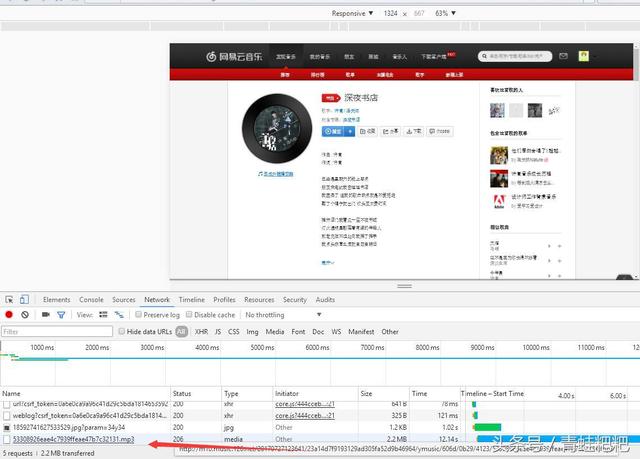The image size is (640, 459).
Task: Click the blue play button on the song page
Action: [332, 131]
